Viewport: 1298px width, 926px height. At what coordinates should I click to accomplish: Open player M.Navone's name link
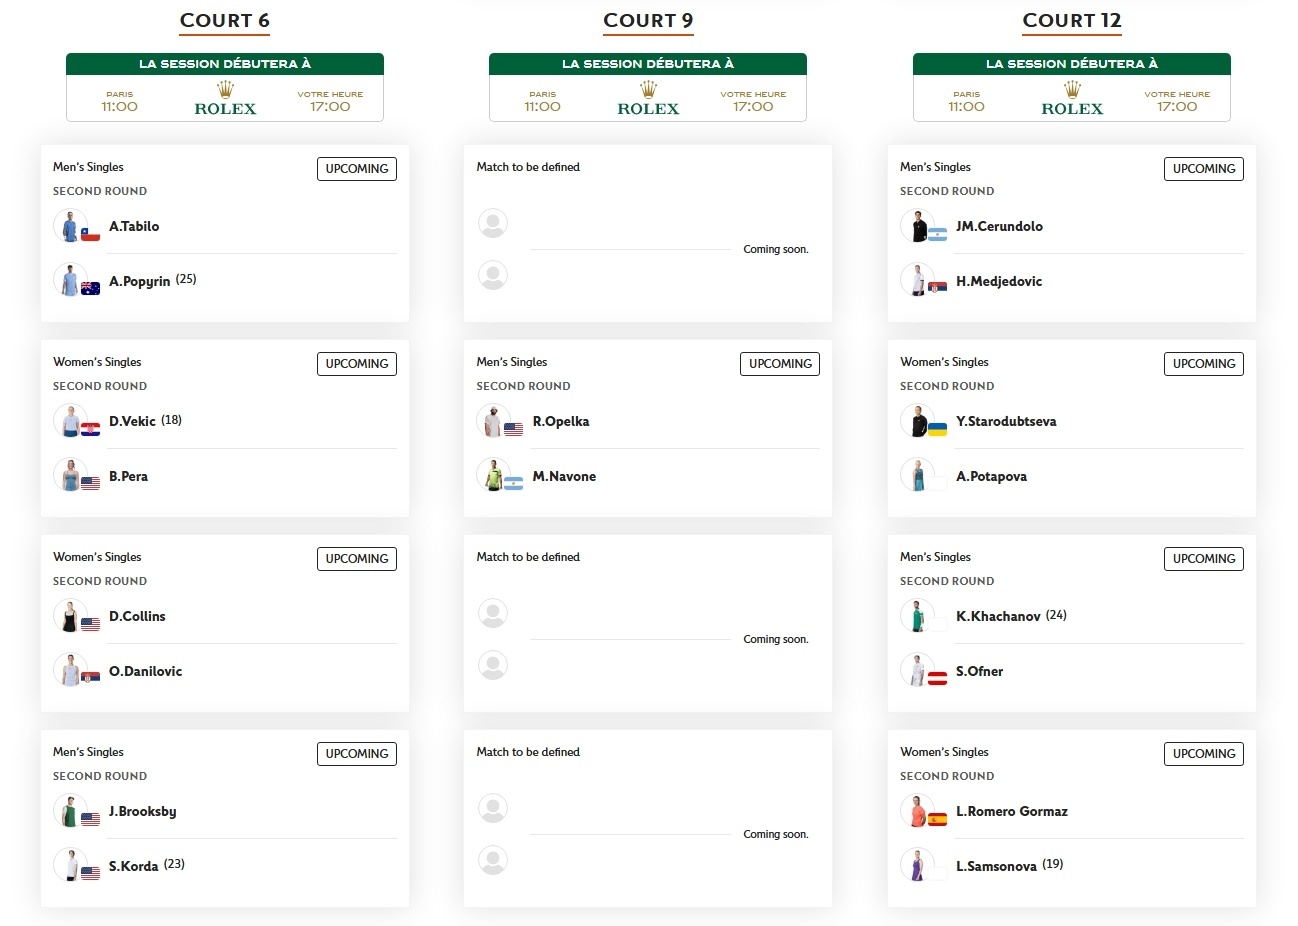(564, 476)
